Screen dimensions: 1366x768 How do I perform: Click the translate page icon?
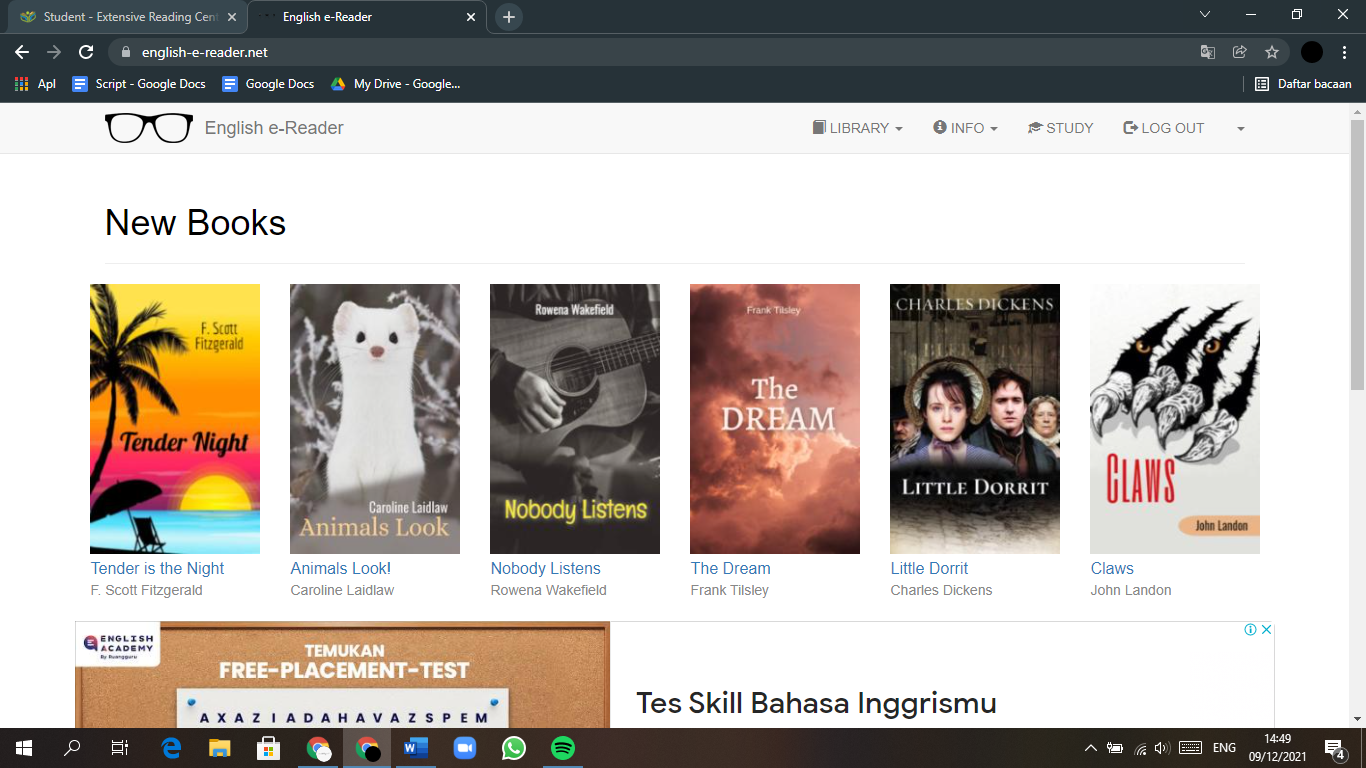point(1208,52)
